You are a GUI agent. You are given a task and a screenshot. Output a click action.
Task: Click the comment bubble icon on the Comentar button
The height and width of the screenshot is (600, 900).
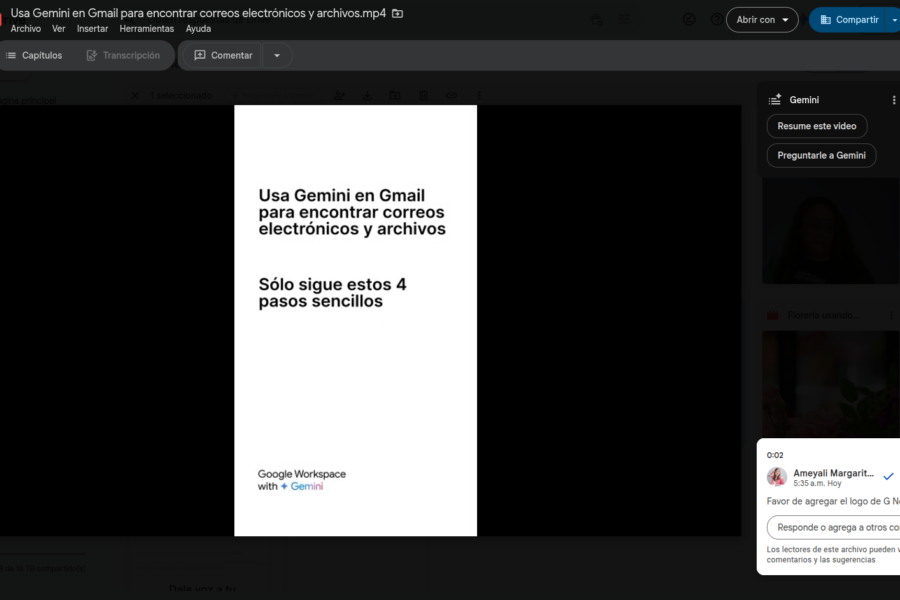click(200, 55)
